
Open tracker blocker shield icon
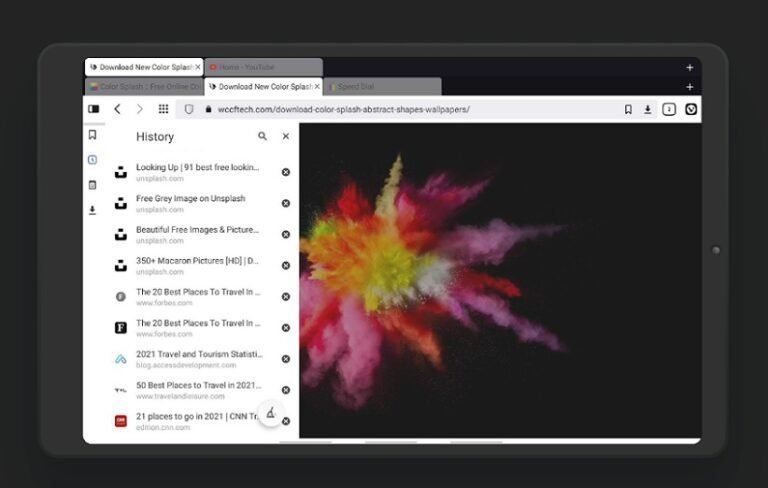point(189,109)
